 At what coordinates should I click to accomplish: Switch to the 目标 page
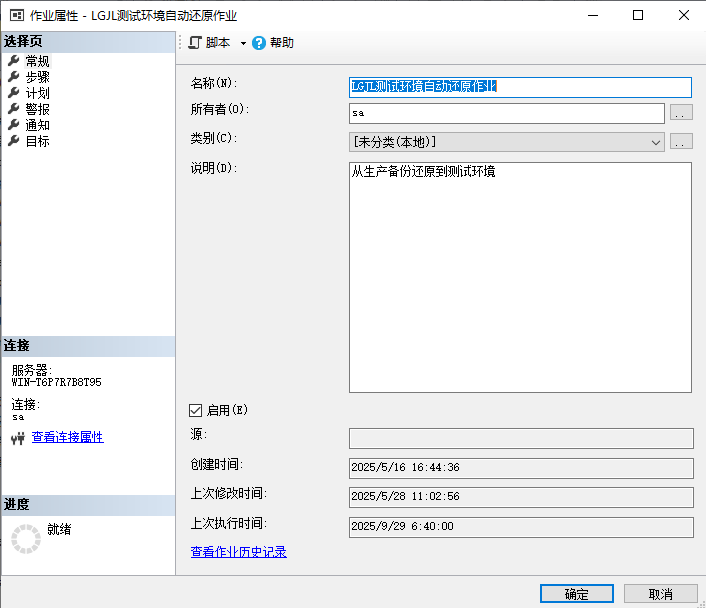[37, 141]
